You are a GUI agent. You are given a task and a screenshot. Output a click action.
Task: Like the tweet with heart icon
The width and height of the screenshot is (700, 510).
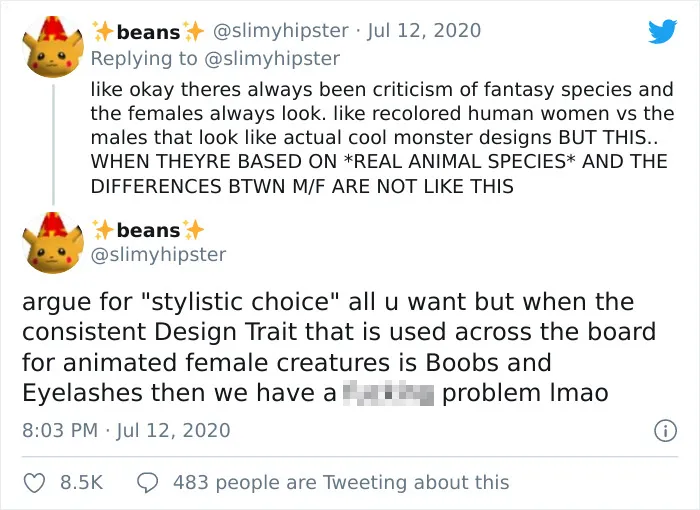click(34, 483)
